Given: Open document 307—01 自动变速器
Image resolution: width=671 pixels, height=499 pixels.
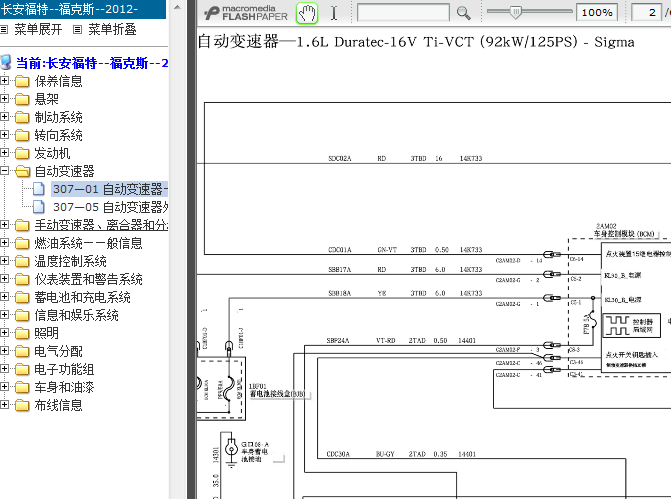Looking at the screenshot, I should (110, 189).
